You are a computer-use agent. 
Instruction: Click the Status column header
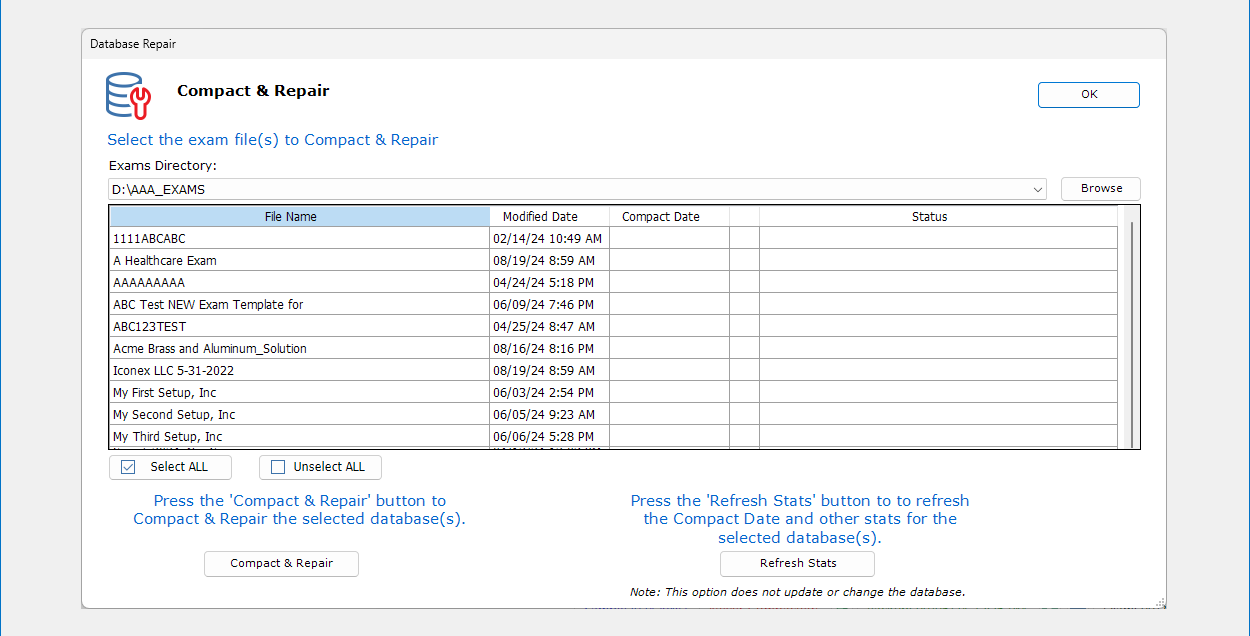(x=929, y=217)
